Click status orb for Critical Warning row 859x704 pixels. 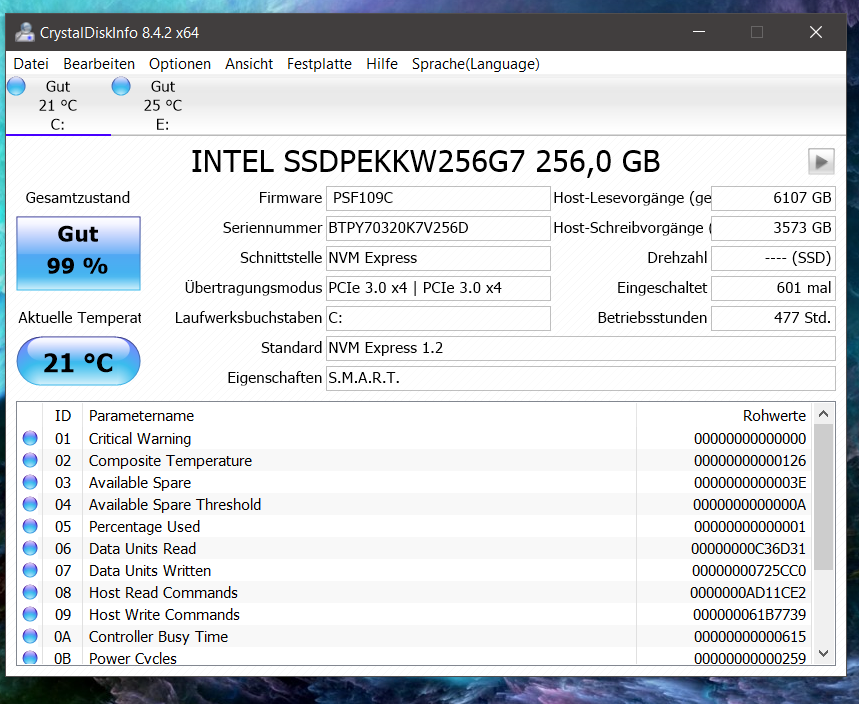click(30, 438)
